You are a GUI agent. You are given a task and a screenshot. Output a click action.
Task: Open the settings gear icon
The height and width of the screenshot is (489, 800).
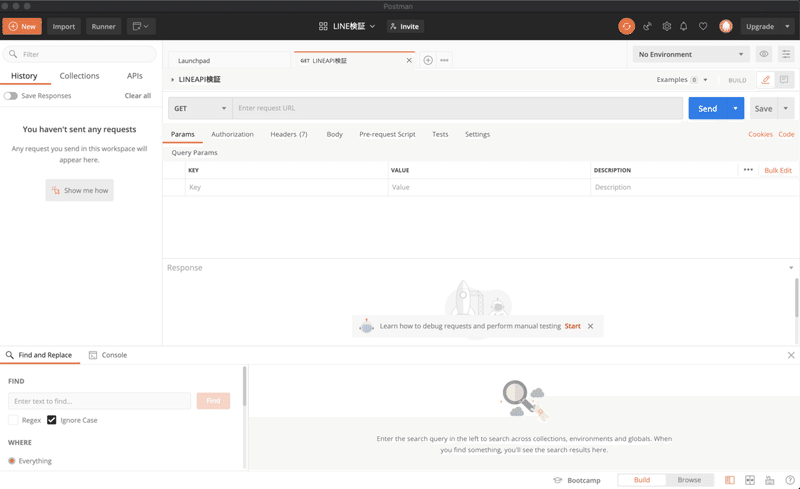[x=666, y=26]
